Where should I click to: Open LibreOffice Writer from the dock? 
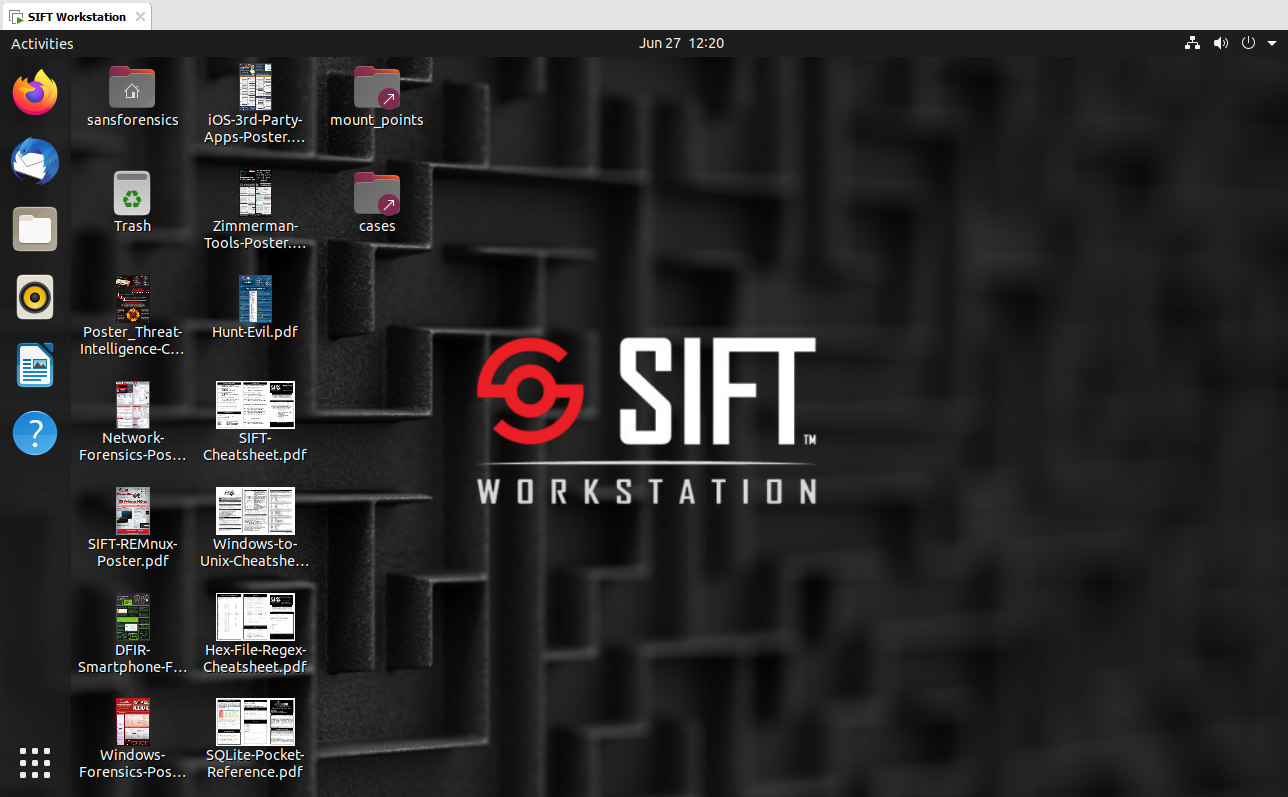click(x=35, y=365)
